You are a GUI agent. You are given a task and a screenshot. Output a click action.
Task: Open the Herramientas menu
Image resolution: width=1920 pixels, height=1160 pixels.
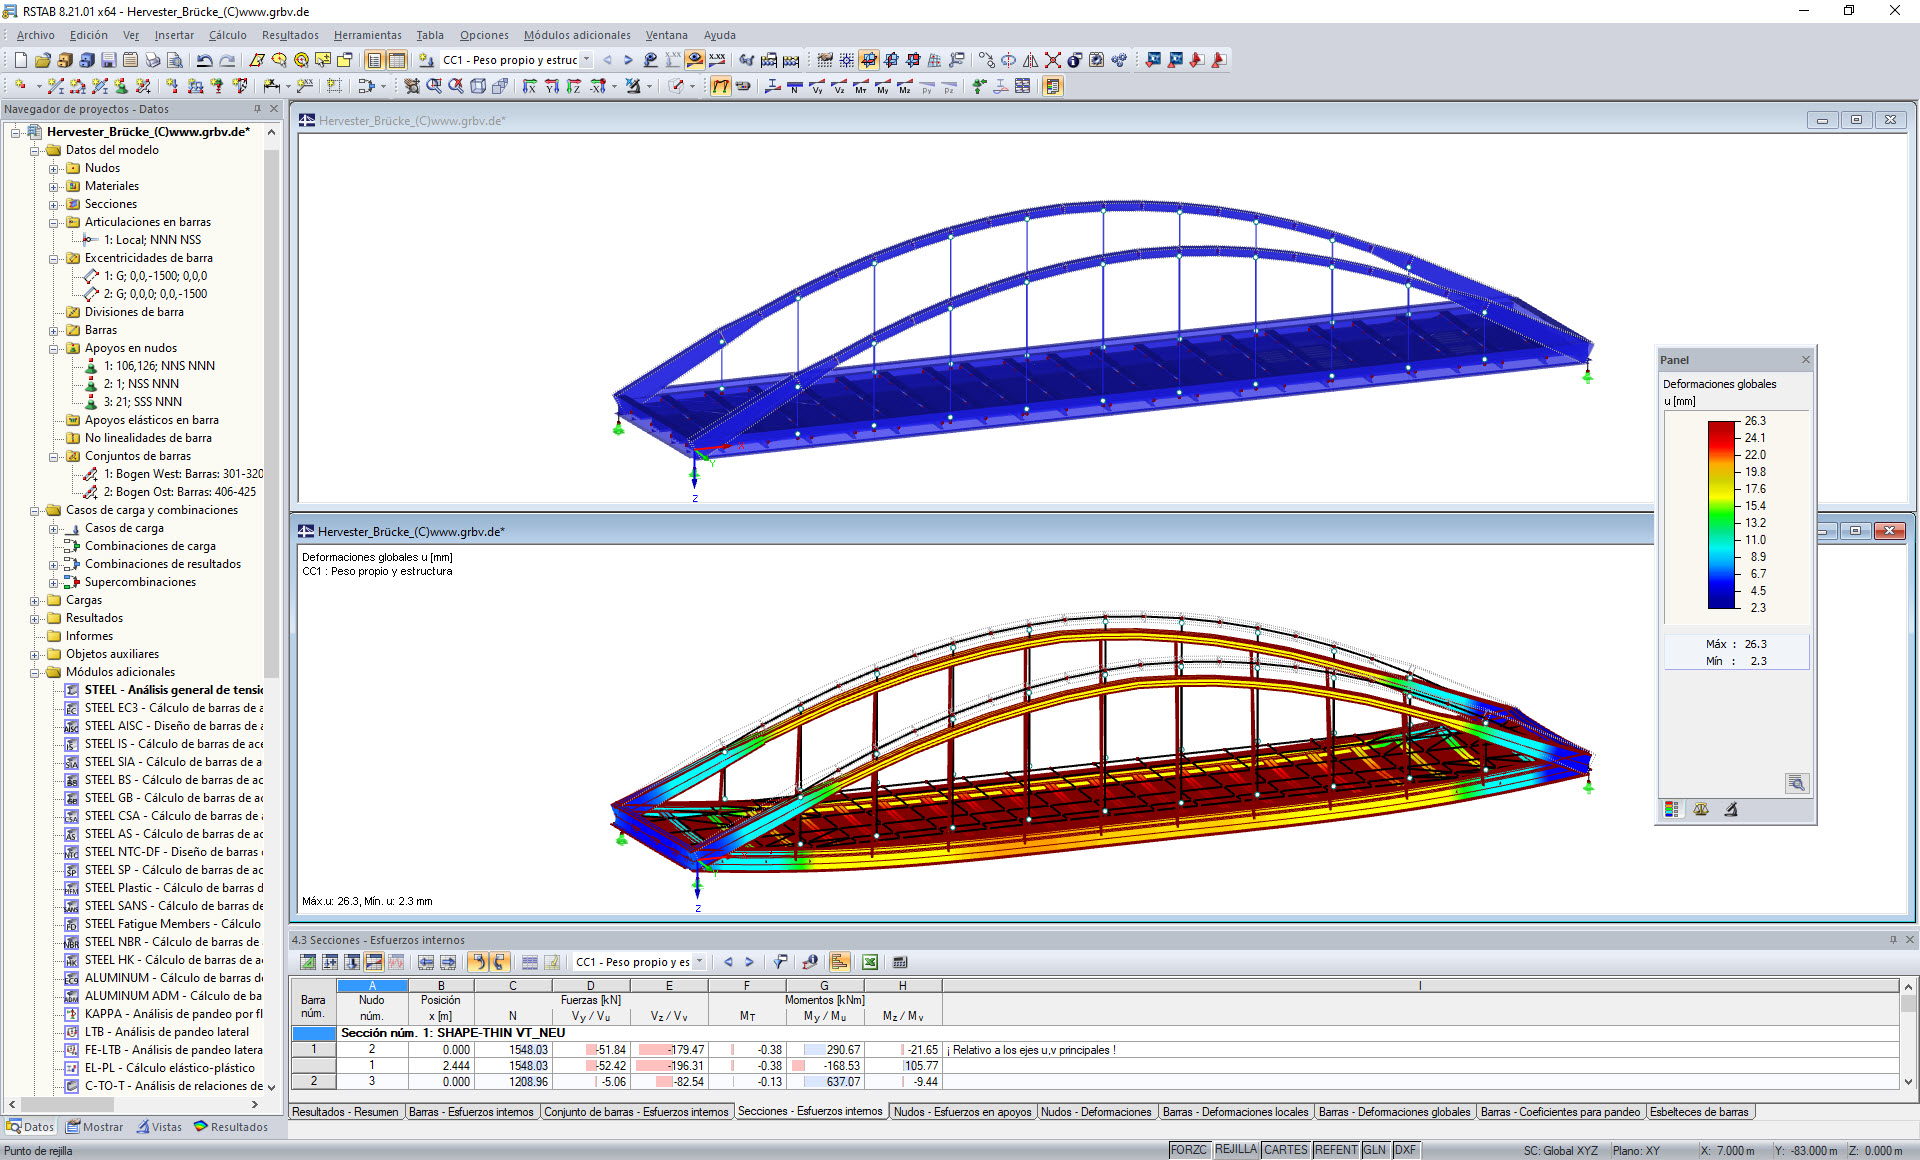click(x=367, y=35)
